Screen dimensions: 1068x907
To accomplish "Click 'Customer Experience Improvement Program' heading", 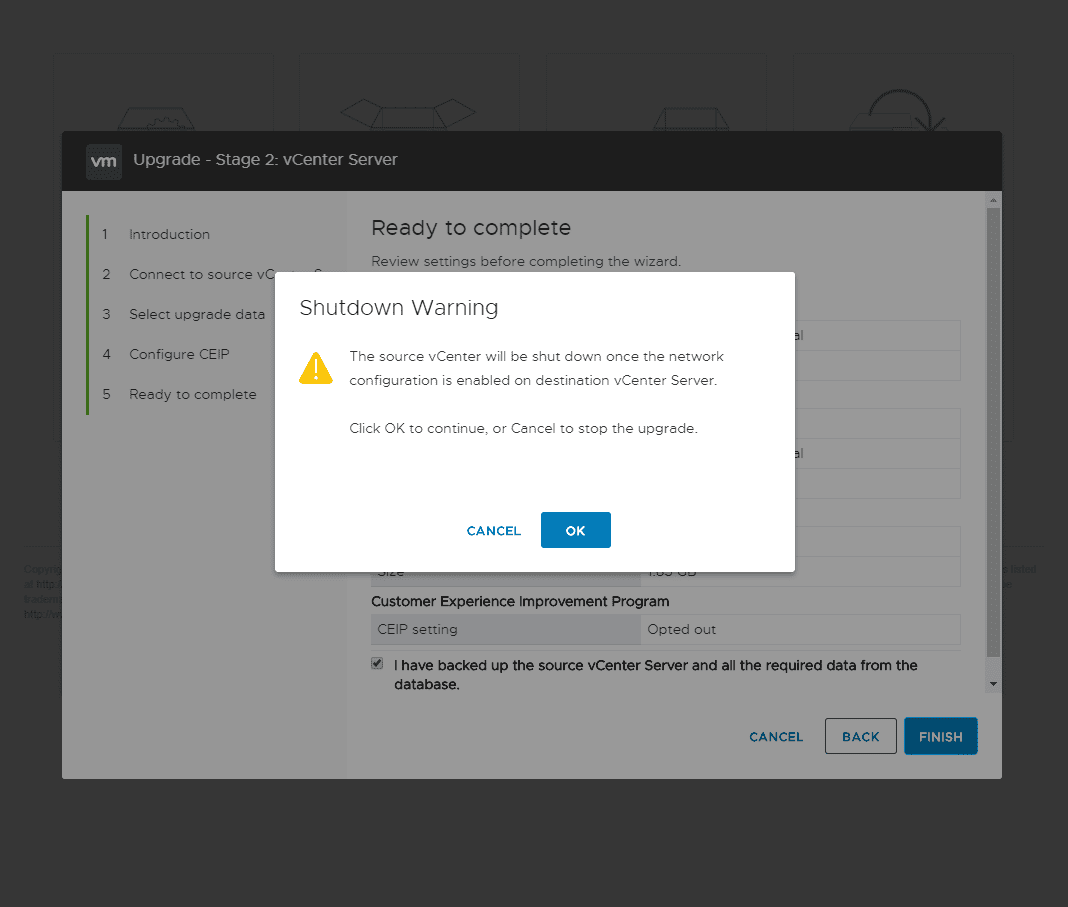I will tap(520, 601).
